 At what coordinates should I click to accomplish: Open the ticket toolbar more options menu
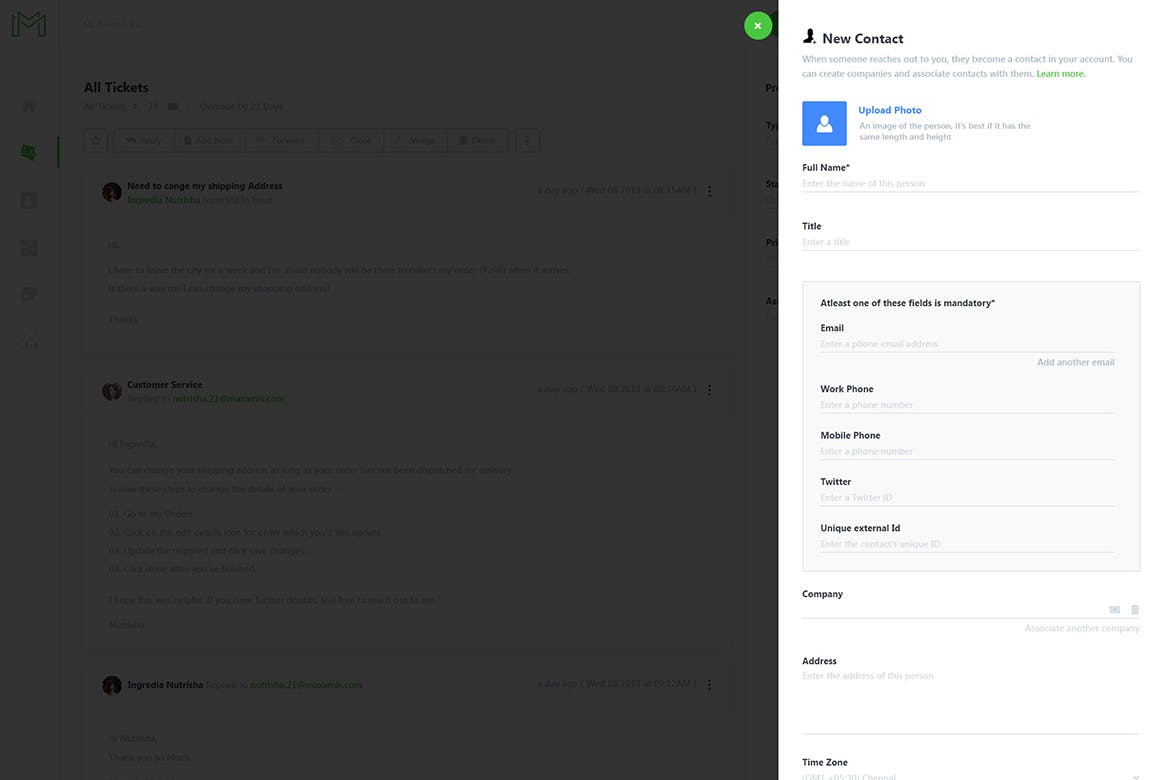pos(527,141)
